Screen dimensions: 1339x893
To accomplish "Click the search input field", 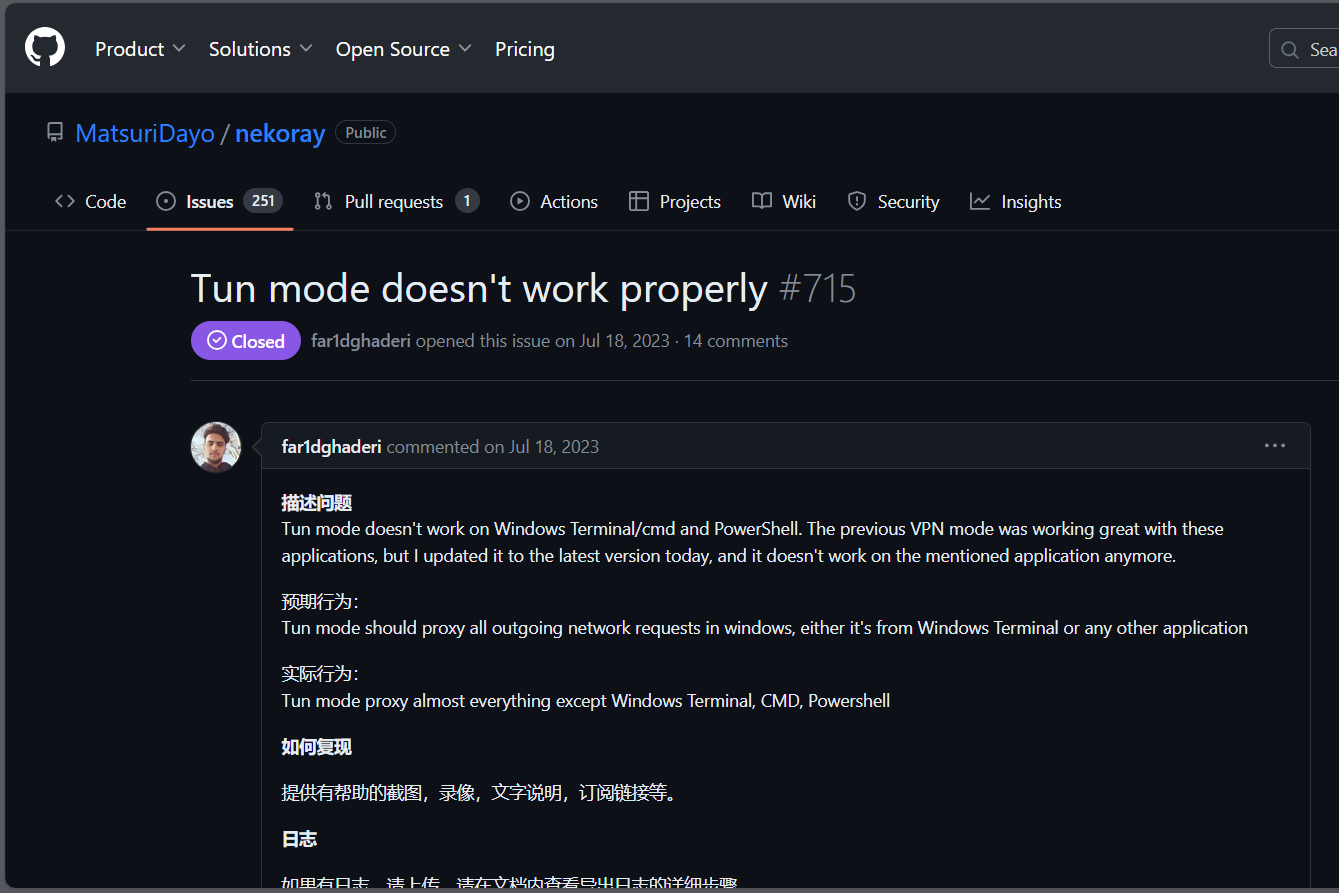I will pyautogui.click(x=1310, y=49).
